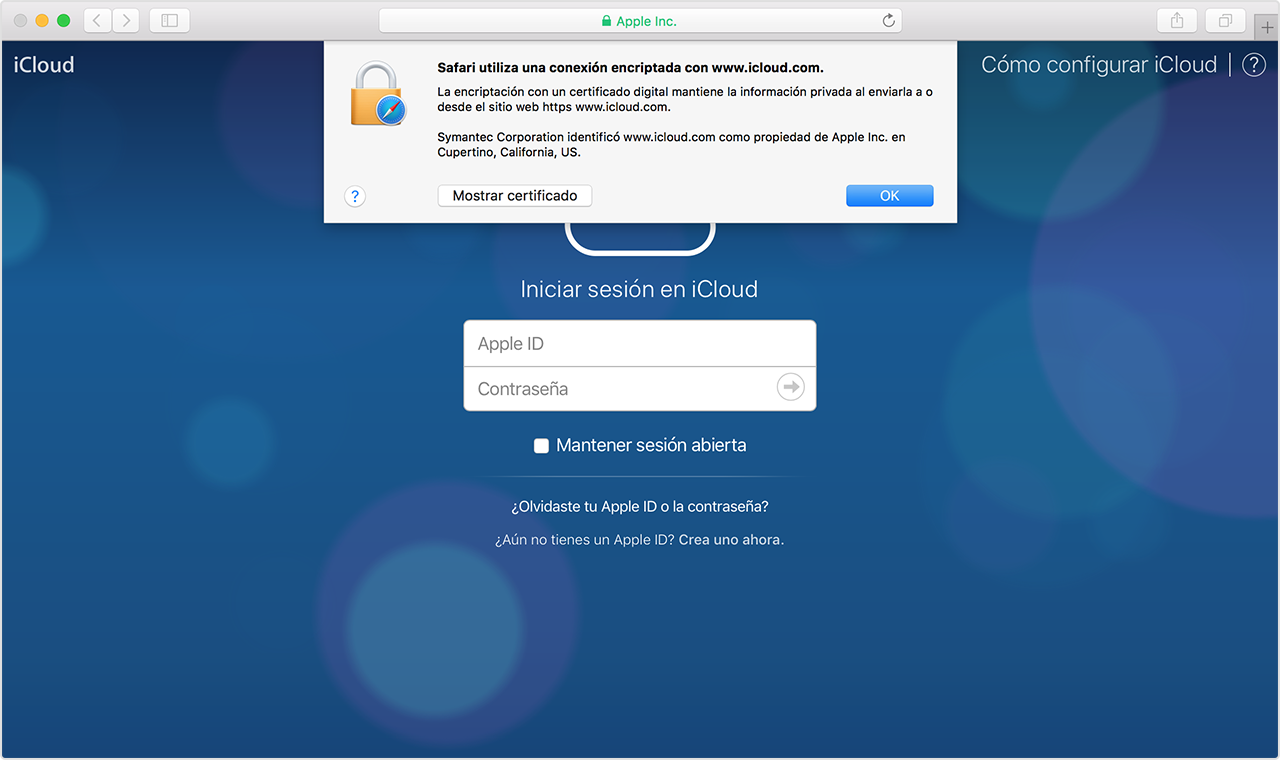Click into the Contraseña password field

coord(620,389)
